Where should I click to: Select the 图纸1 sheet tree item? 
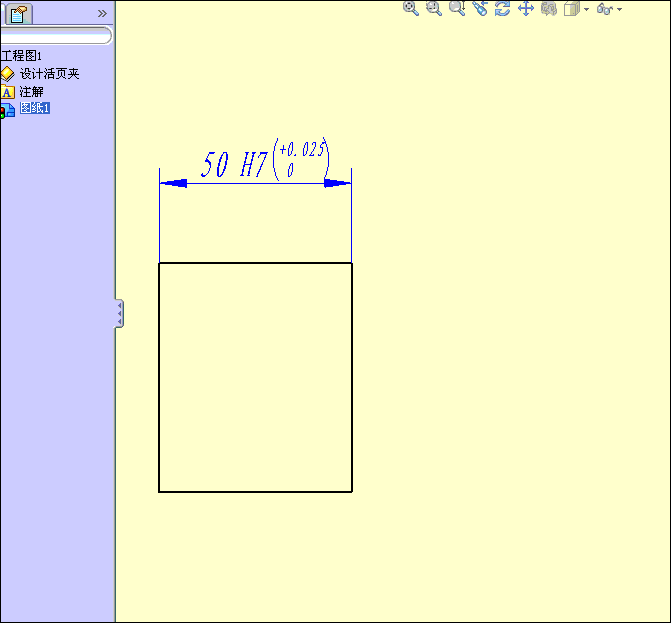(x=35, y=108)
